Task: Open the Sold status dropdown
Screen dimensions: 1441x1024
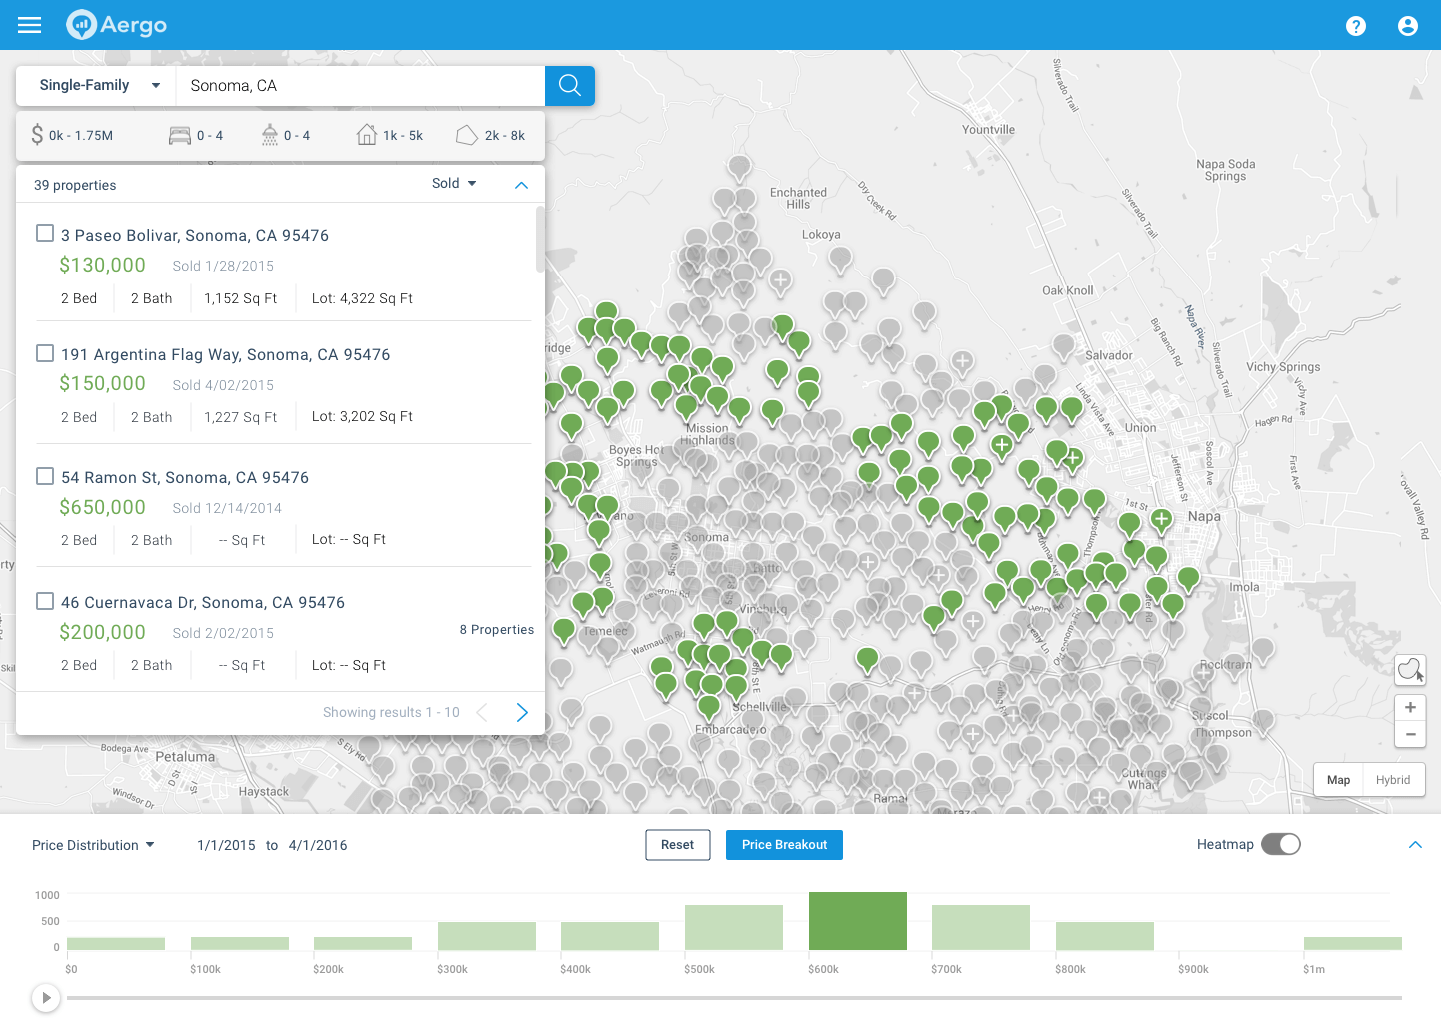Action: coord(452,183)
